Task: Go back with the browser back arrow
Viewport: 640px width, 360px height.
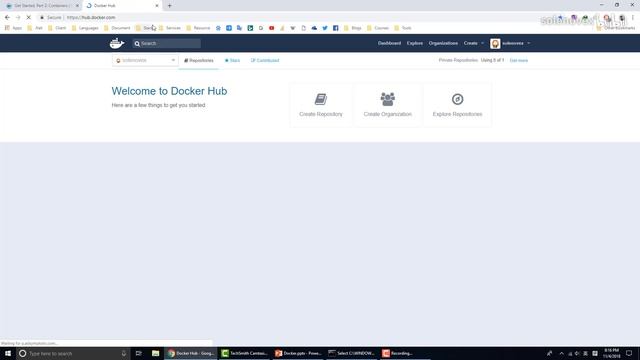Action: click(7, 18)
